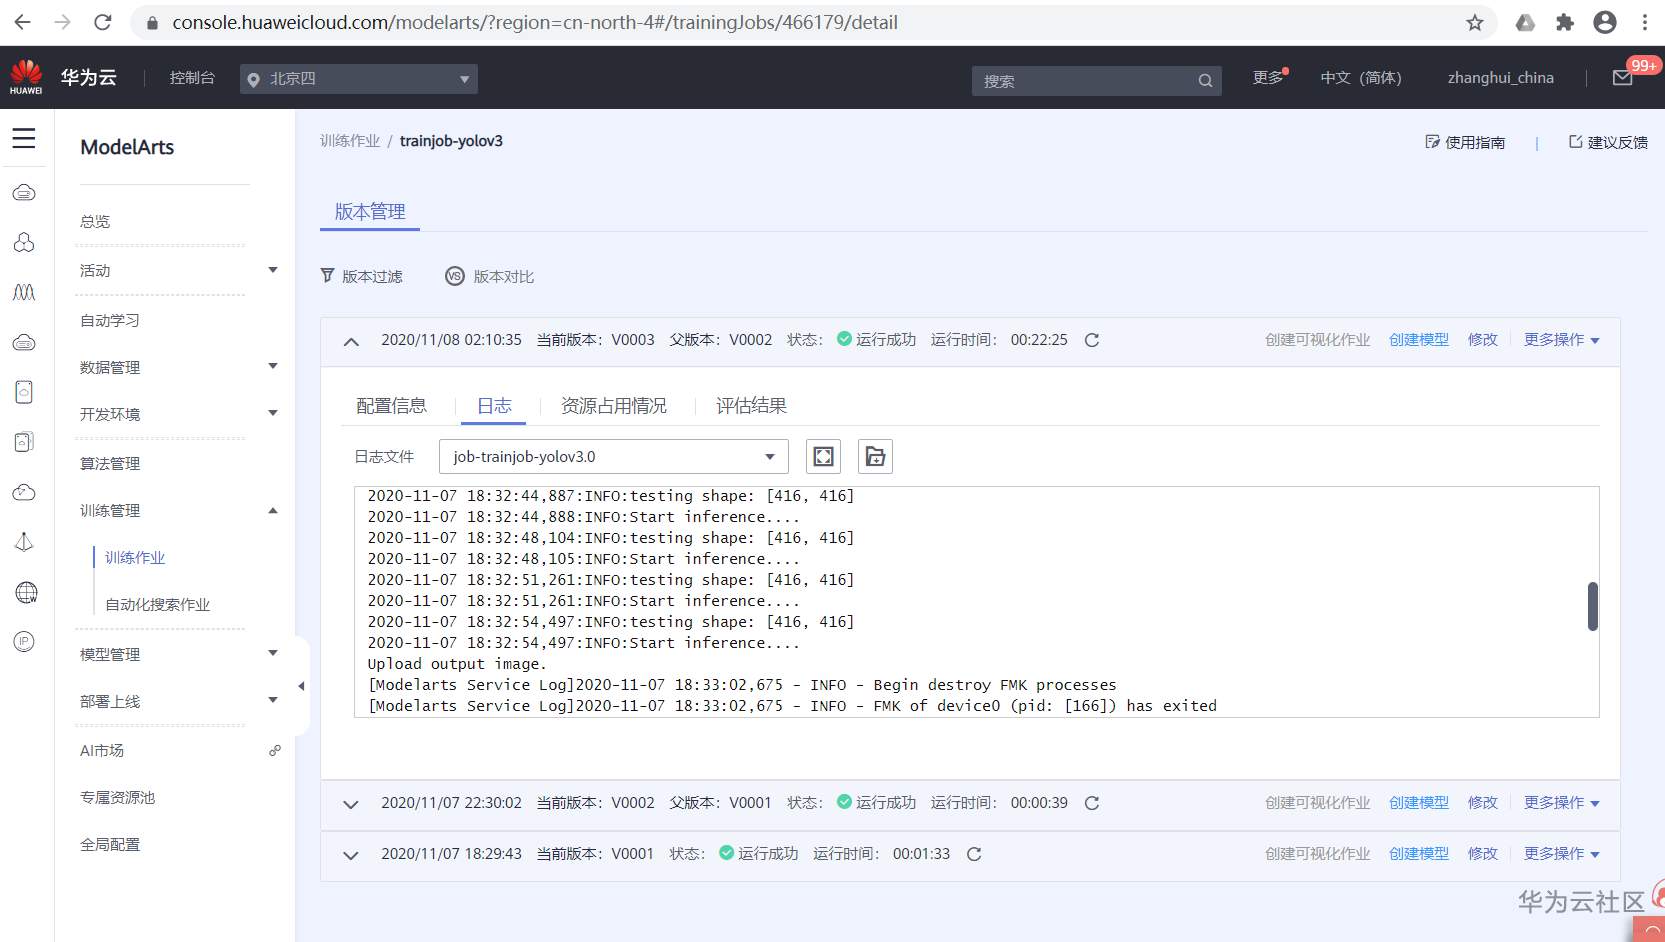Open 自动化搜索作业 in the sidebar
1665x942 pixels.
pyautogui.click(x=158, y=605)
